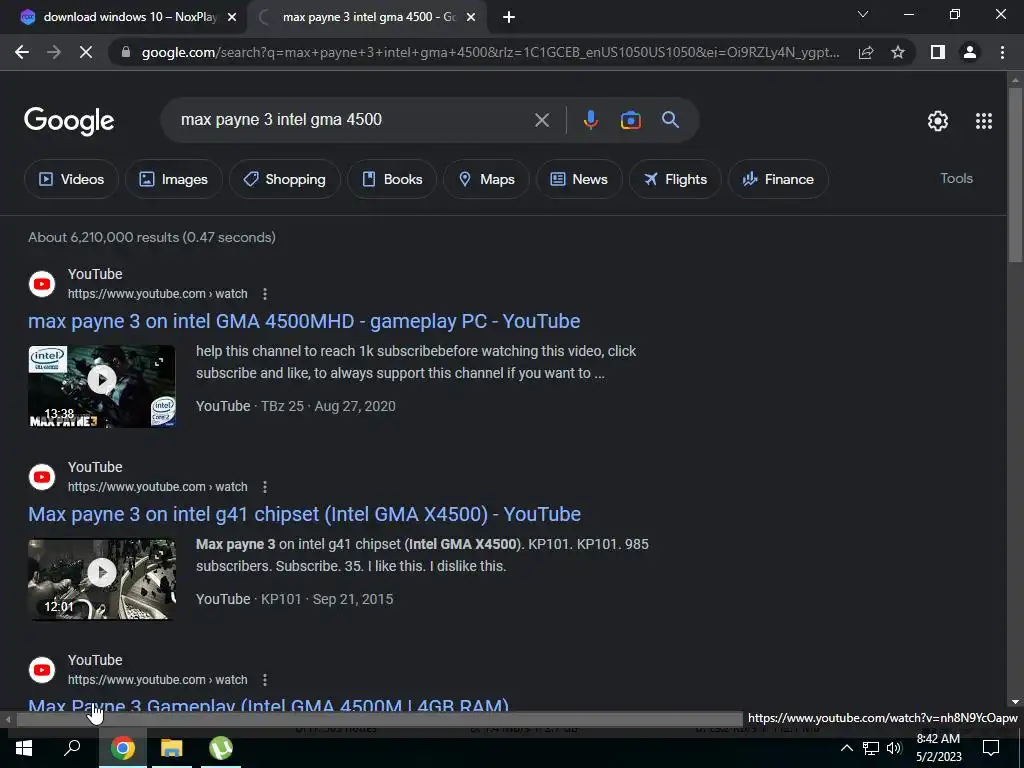
Task: Open network status in system tray
Action: [871, 748]
